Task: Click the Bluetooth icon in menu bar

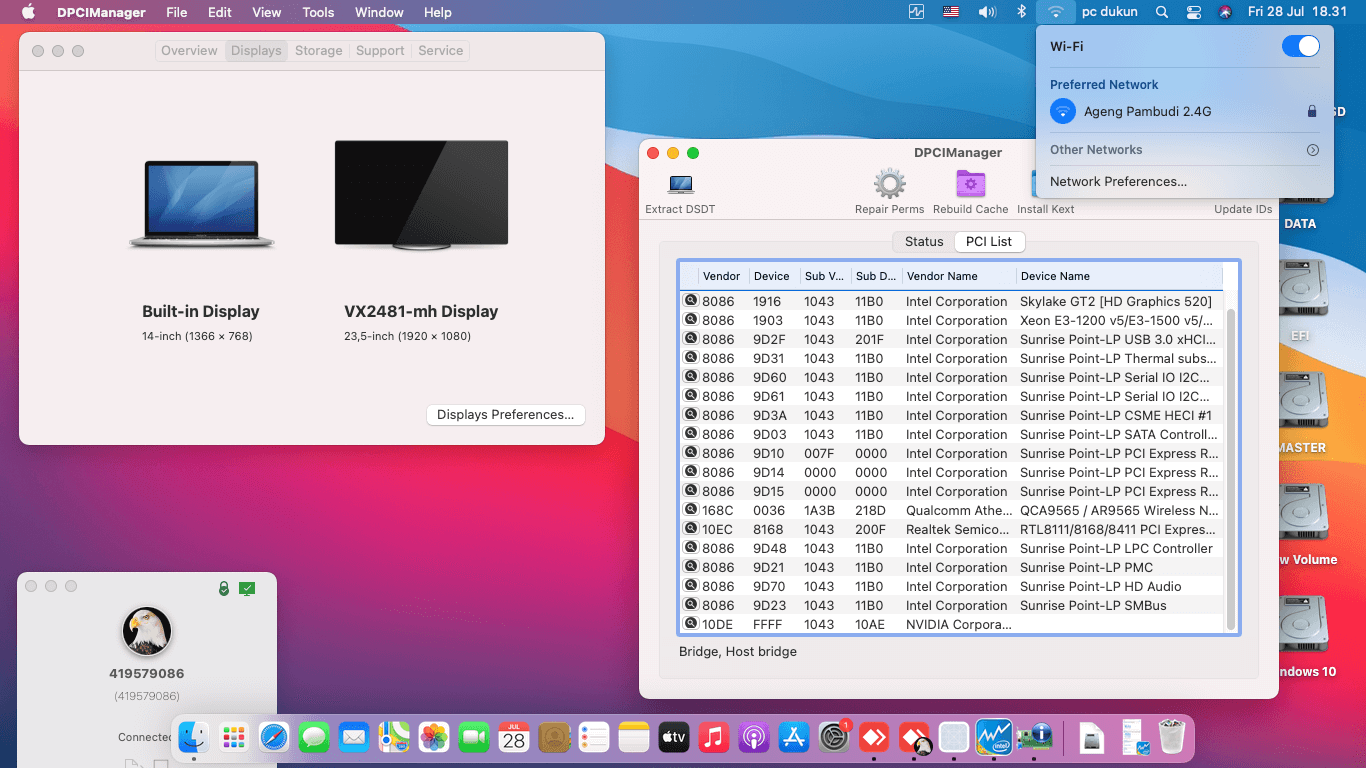Action: pos(1021,12)
